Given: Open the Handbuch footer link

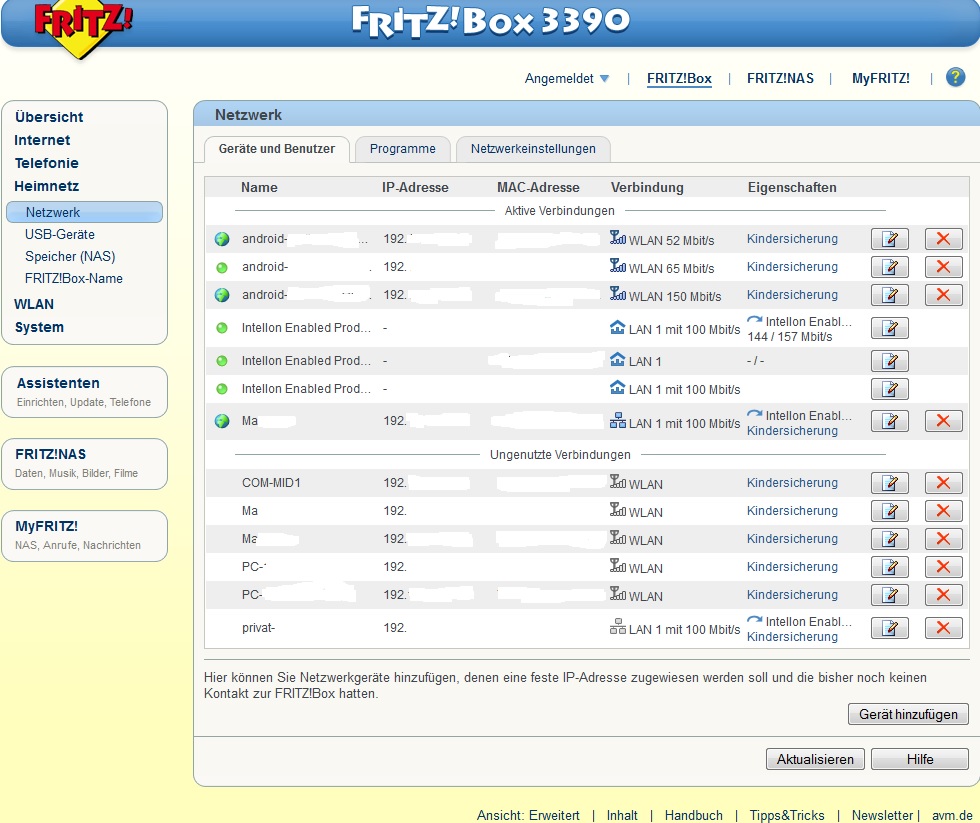Looking at the screenshot, I should 694,816.
